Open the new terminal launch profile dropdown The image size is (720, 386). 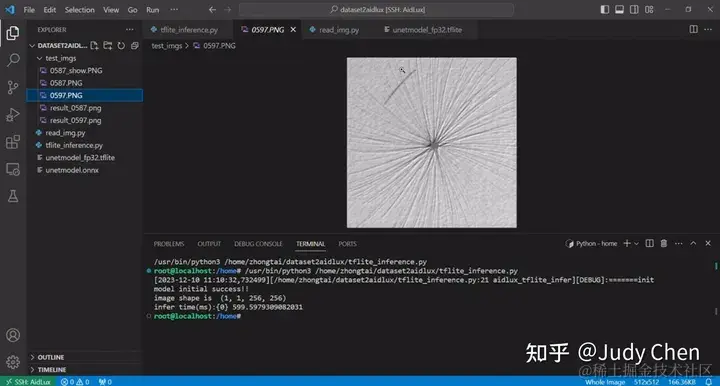point(636,244)
